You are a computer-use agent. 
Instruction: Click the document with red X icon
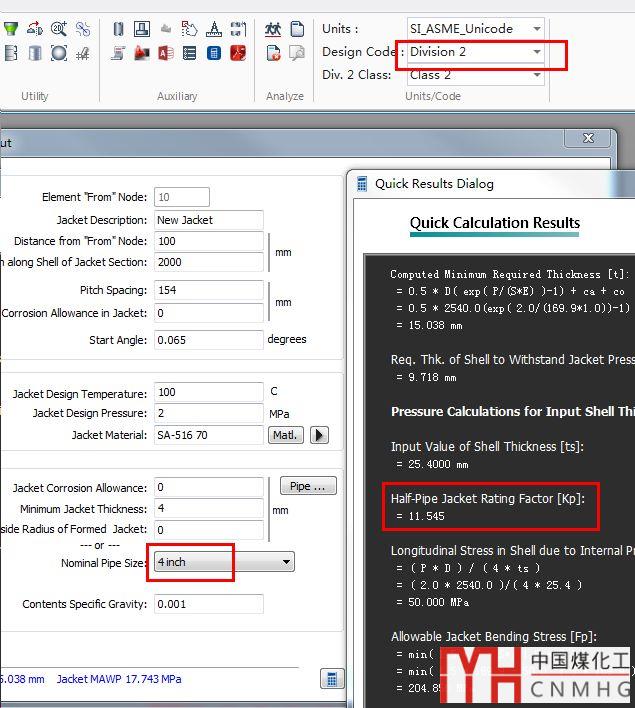point(273,53)
